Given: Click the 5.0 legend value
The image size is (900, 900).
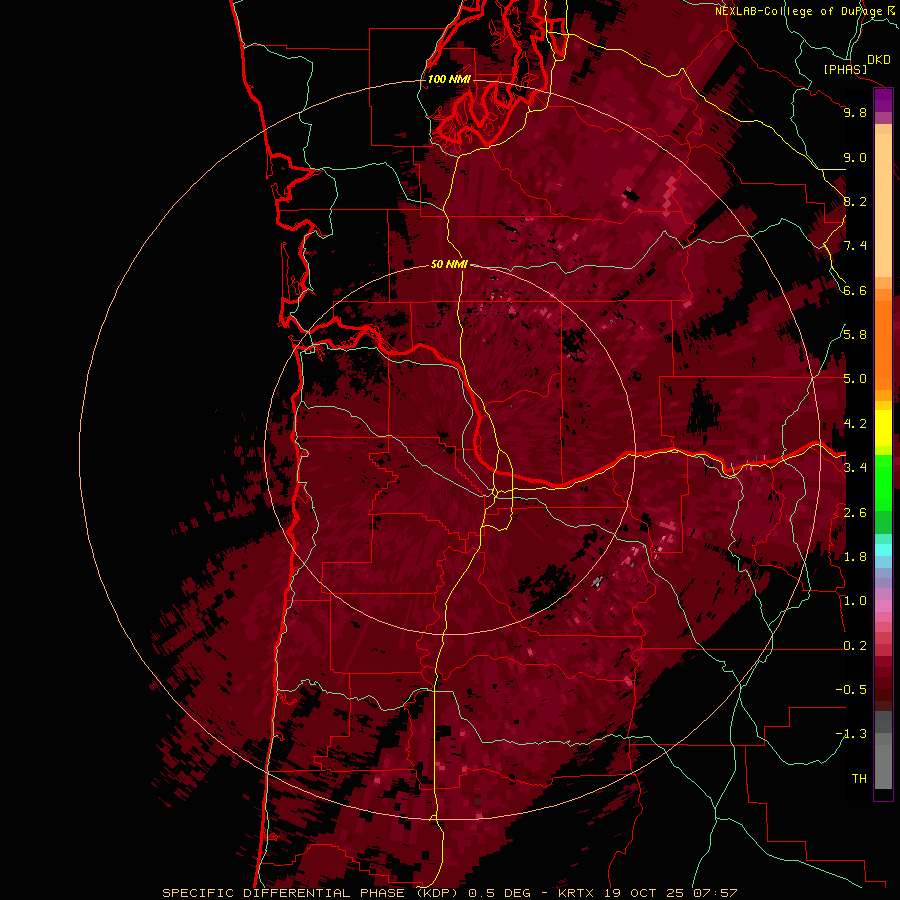Looking at the screenshot, I should click(x=855, y=379).
